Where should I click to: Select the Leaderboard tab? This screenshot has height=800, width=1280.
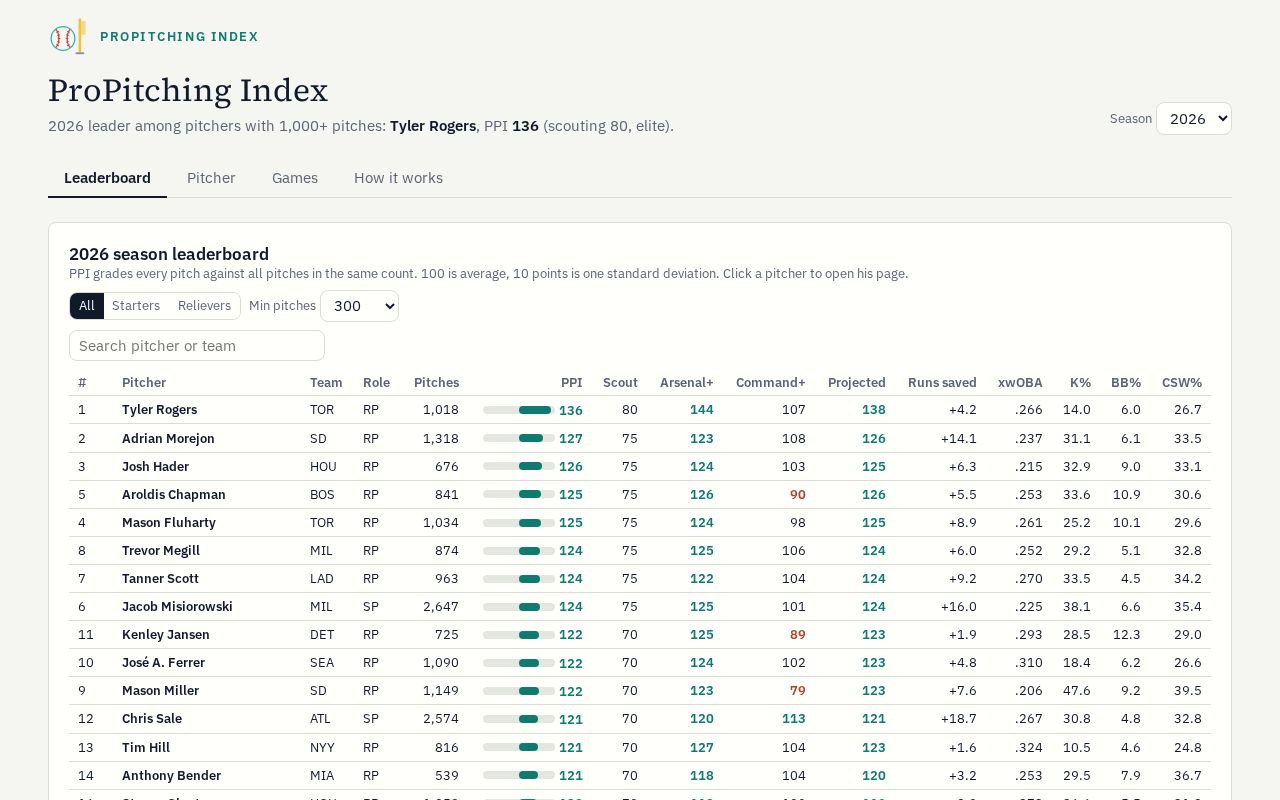(x=107, y=178)
